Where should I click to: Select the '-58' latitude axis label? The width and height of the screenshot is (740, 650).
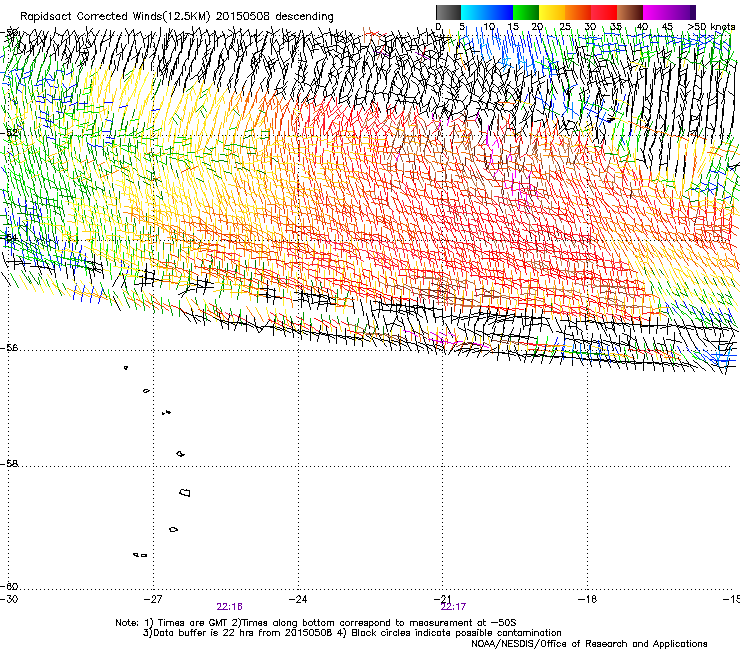[9, 464]
